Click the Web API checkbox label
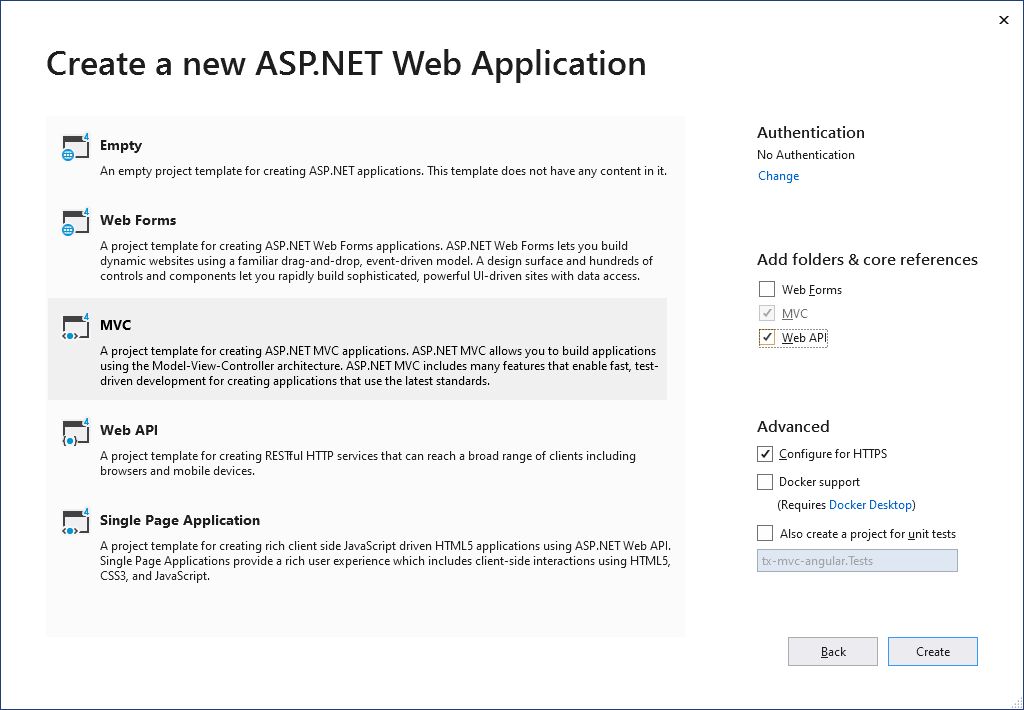Image resolution: width=1024 pixels, height=710 pixels. coord(805,338)
